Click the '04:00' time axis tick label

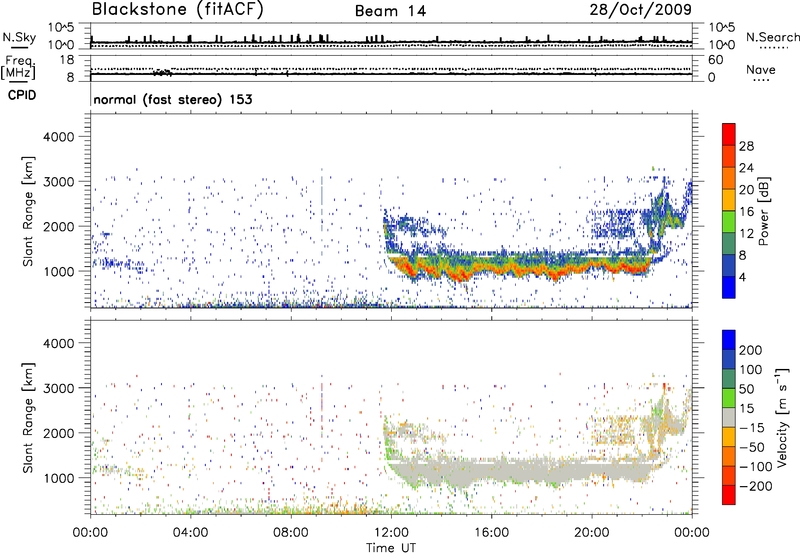pyautogui.click(x=191, y=533)
